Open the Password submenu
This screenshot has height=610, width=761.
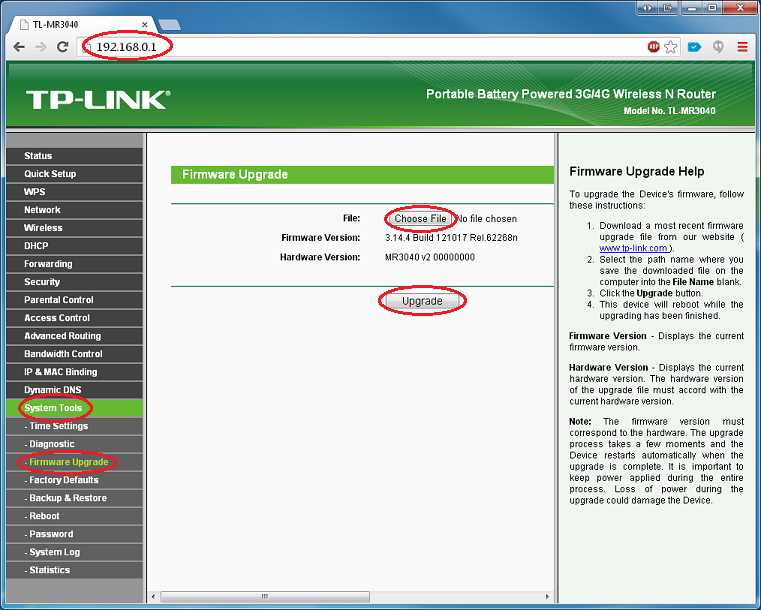(75, 533)
